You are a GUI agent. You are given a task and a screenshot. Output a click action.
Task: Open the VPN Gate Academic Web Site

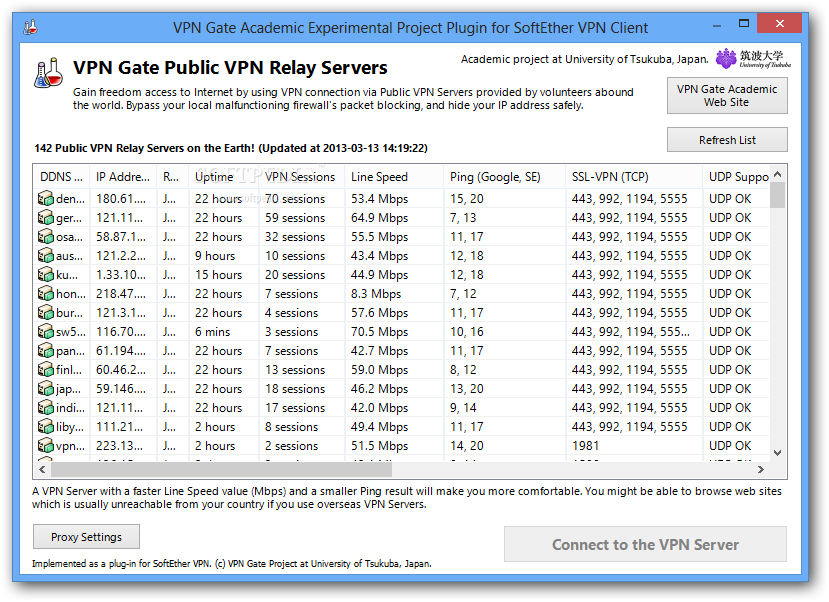(727, 95)
